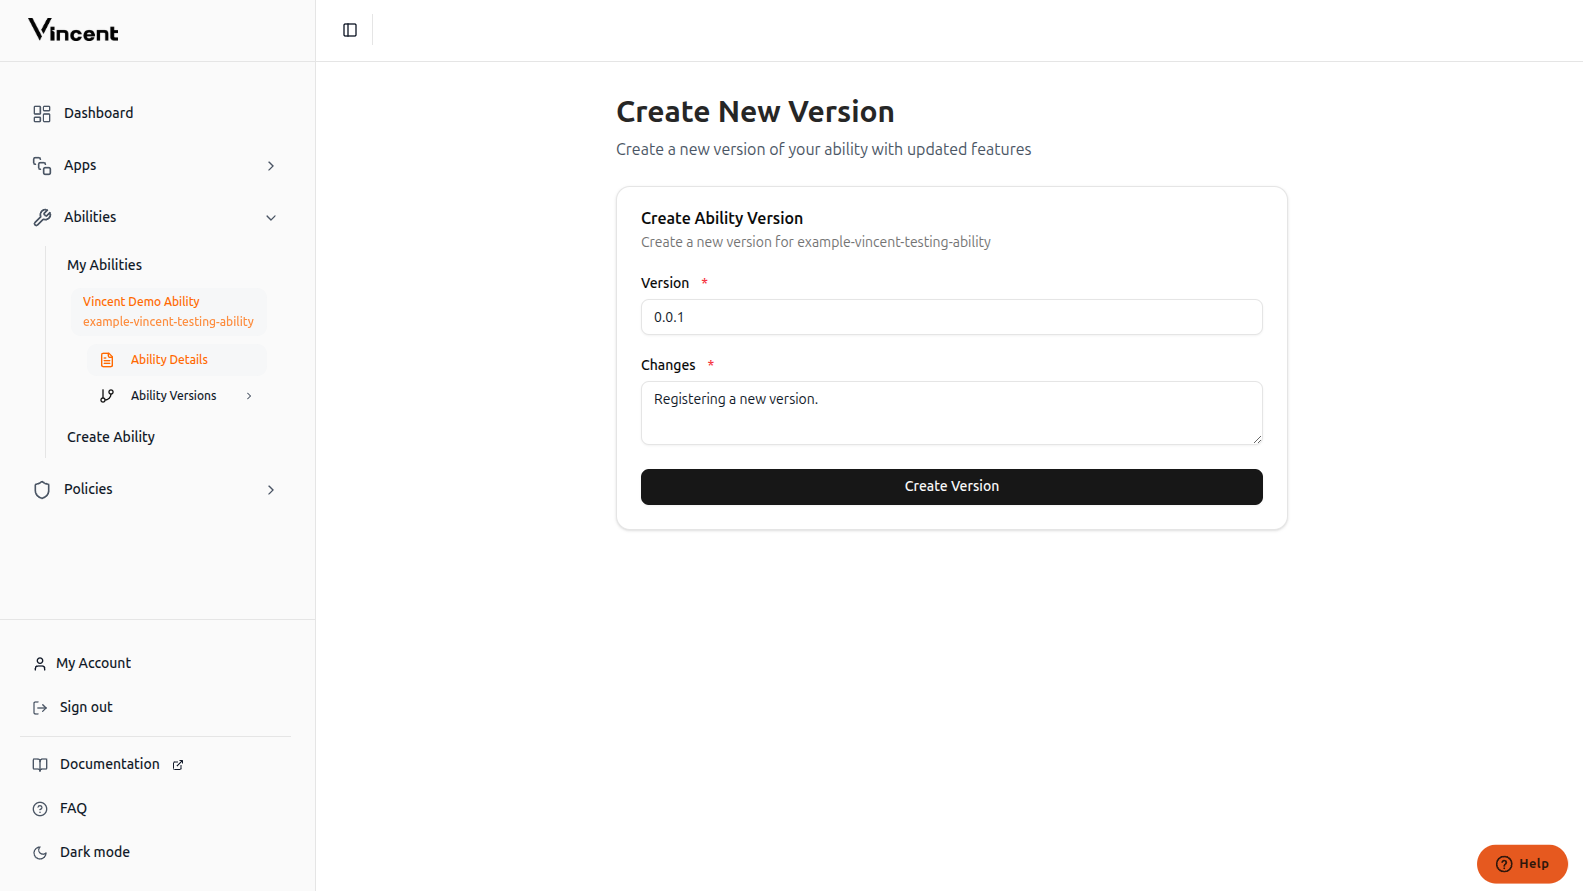Viewport: 1583px width, 891px height.
Task: Click the My Account person icon
Action: [x=40, y=664]
